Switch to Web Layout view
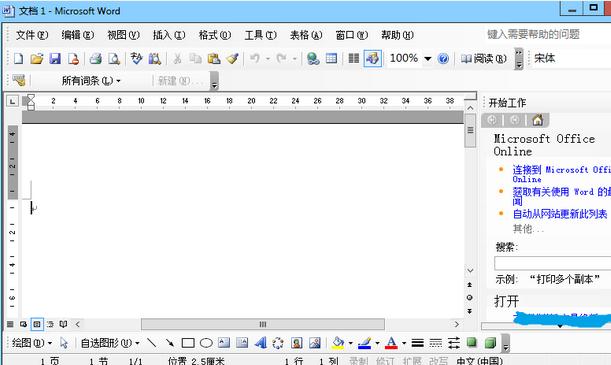This screenshot has width=611, height=365. tap(23, 324)
